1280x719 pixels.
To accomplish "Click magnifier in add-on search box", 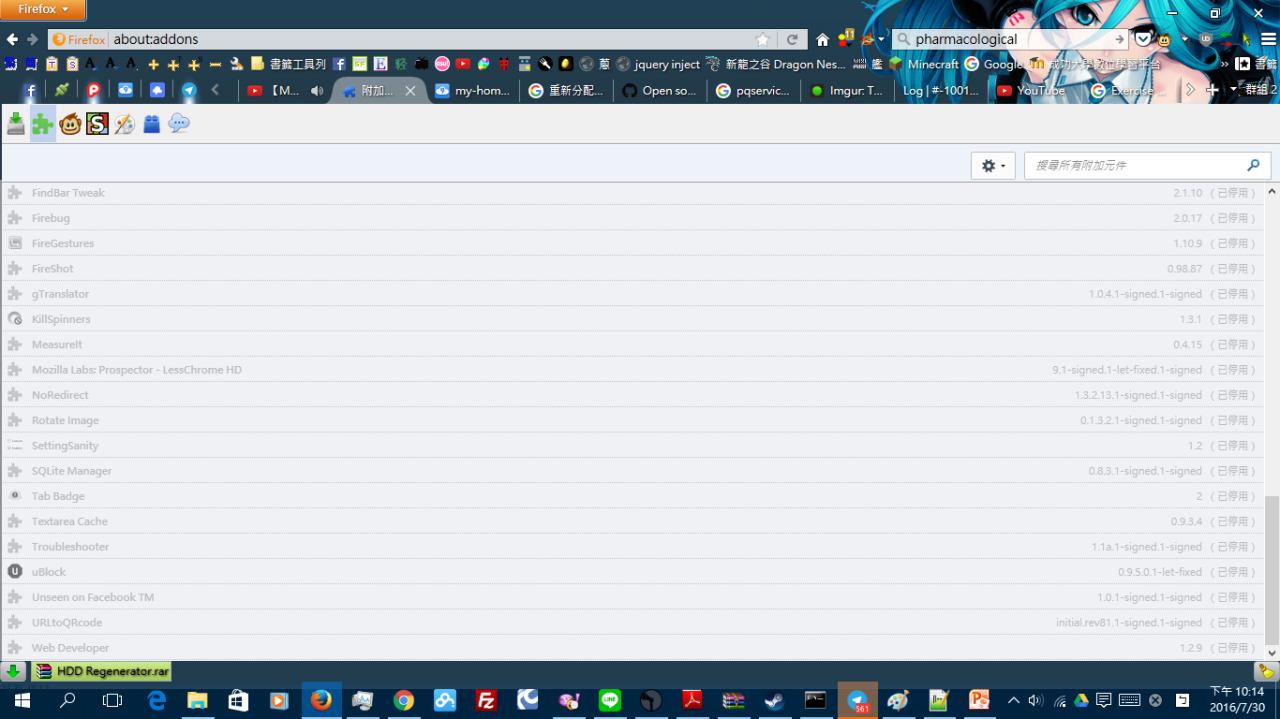I will 1254,166.
